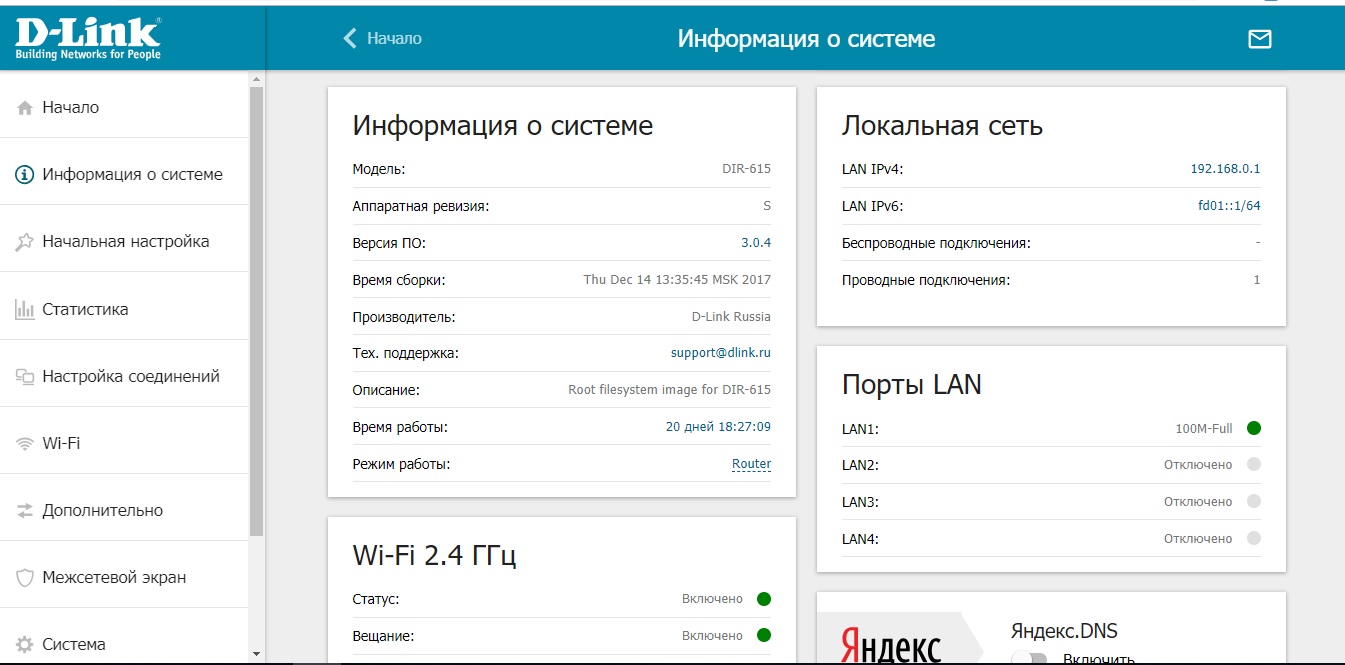Click the green Вещание indicator
1345x665 pixels.
(764, 635)
